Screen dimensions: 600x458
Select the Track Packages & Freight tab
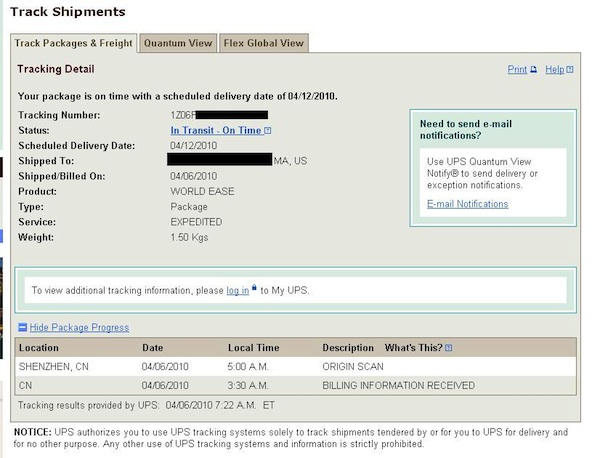73,43
